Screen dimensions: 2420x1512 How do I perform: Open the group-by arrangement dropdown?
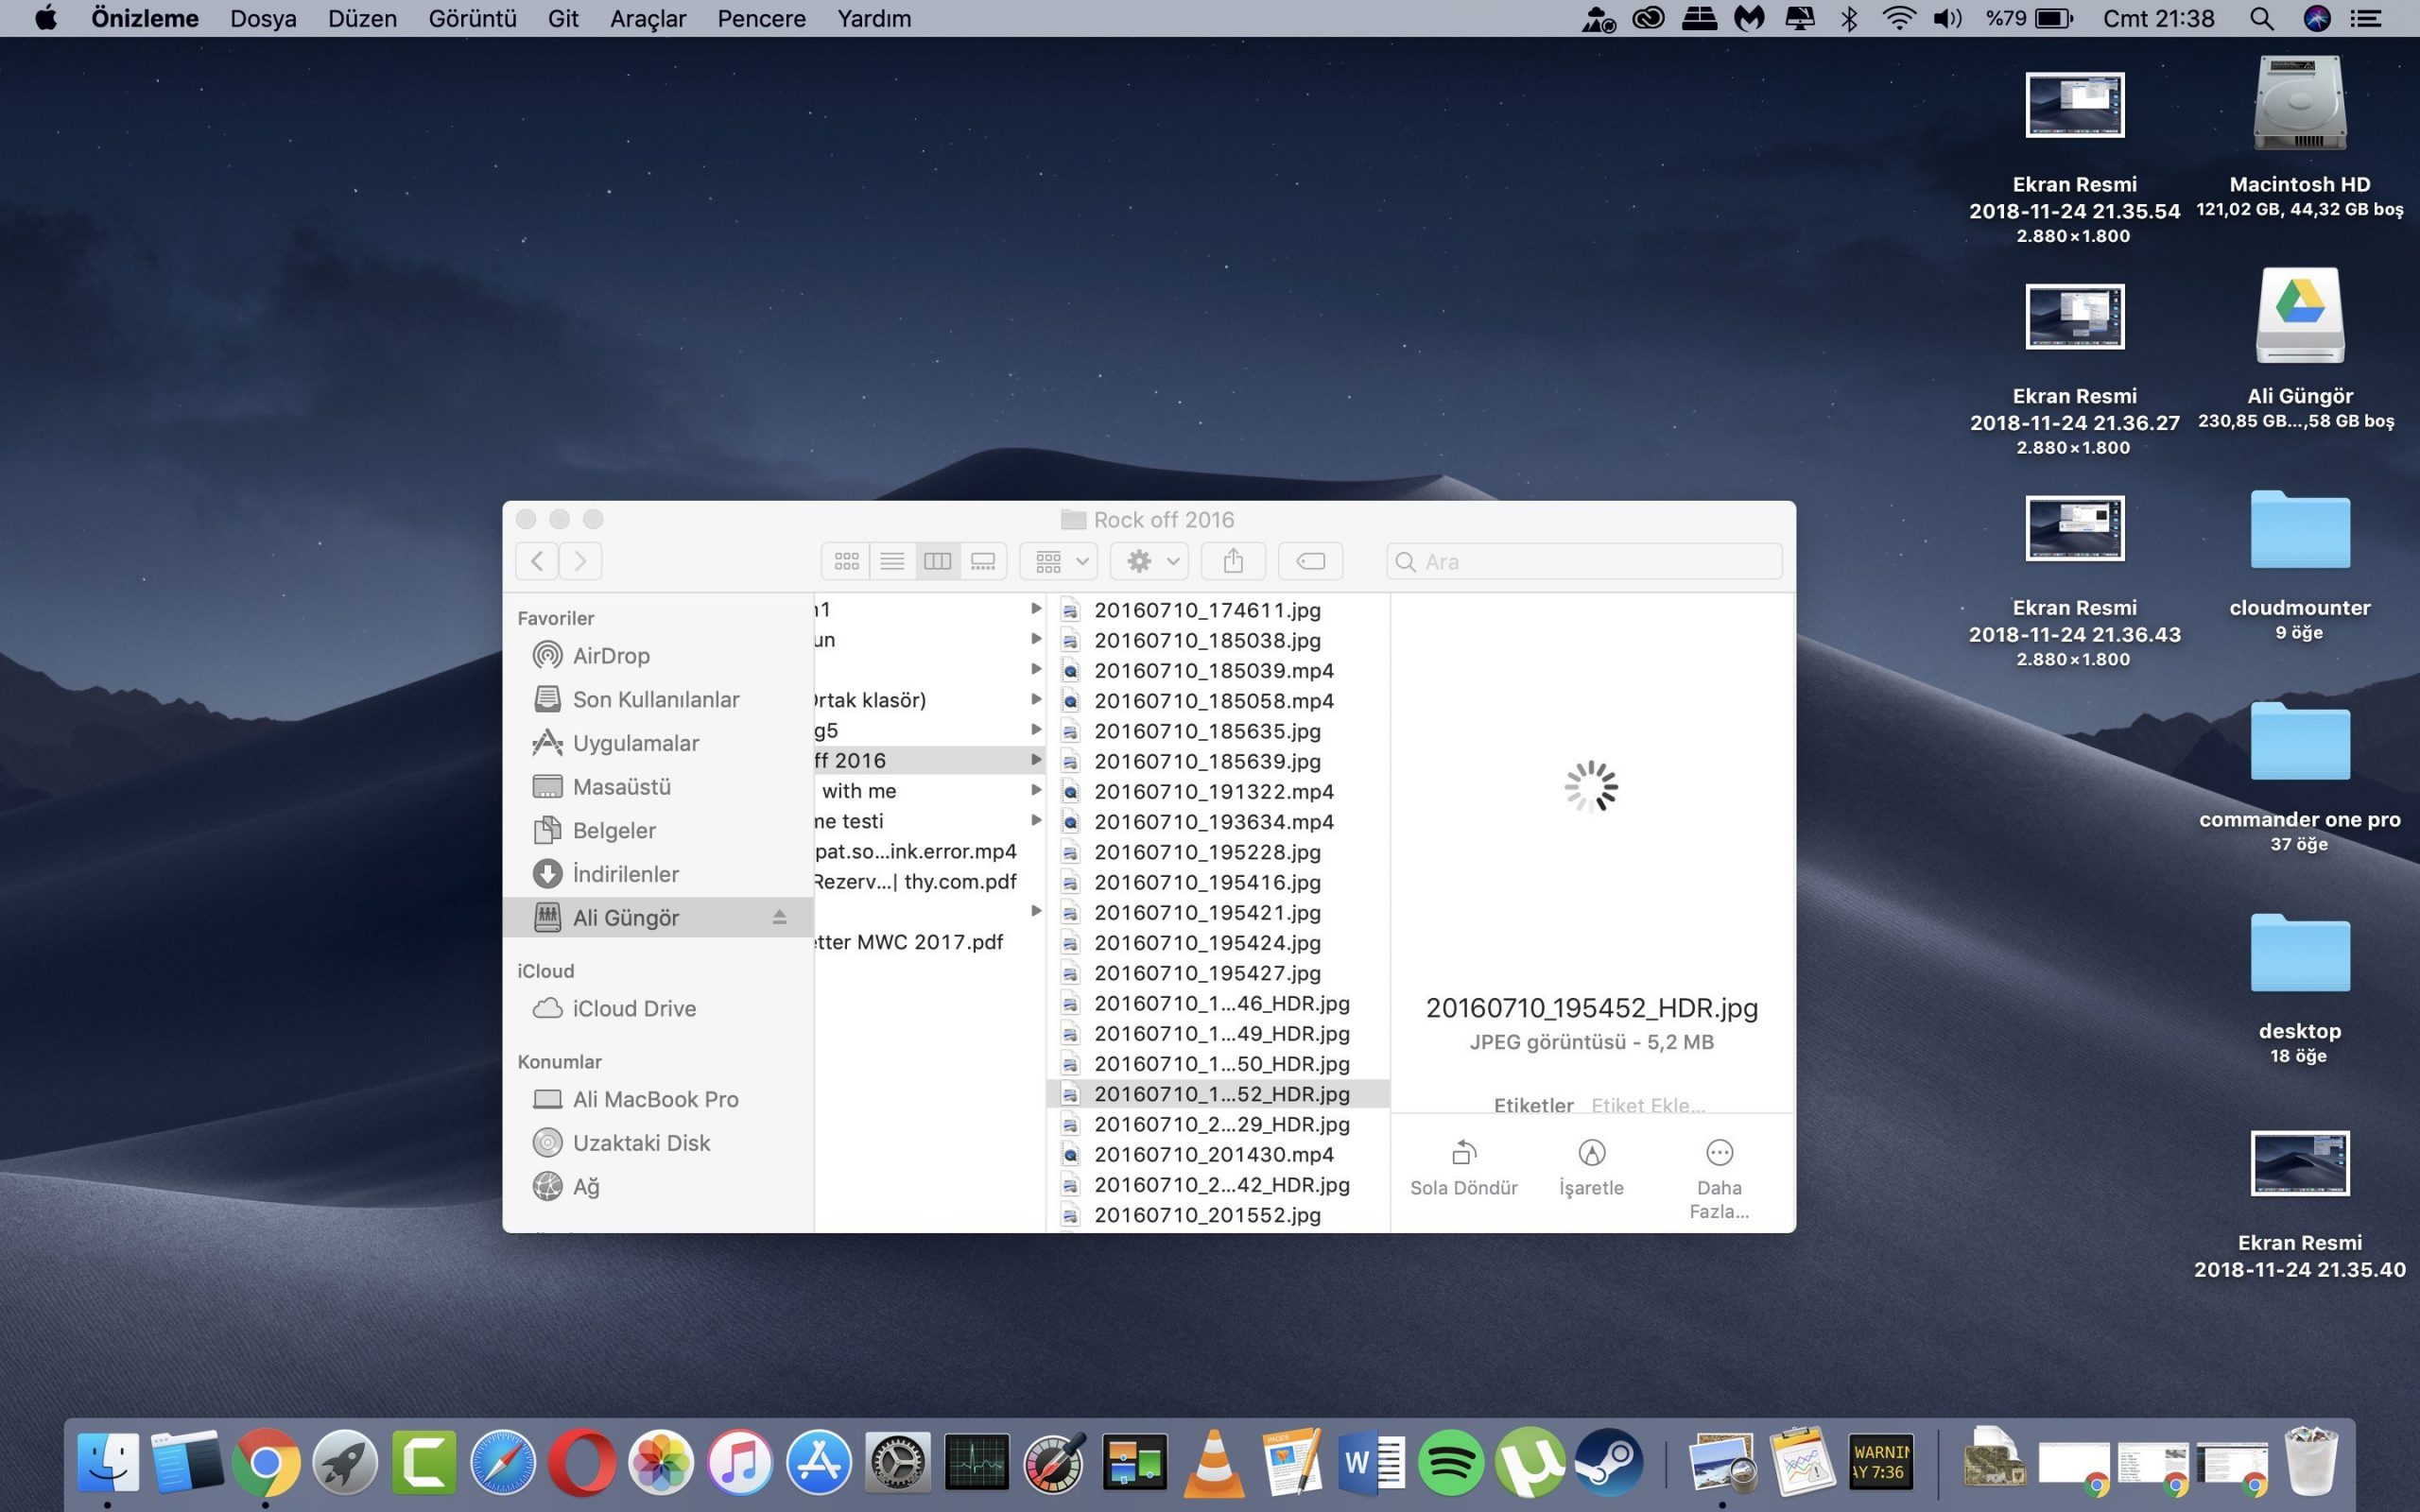tap(1059, 561)
